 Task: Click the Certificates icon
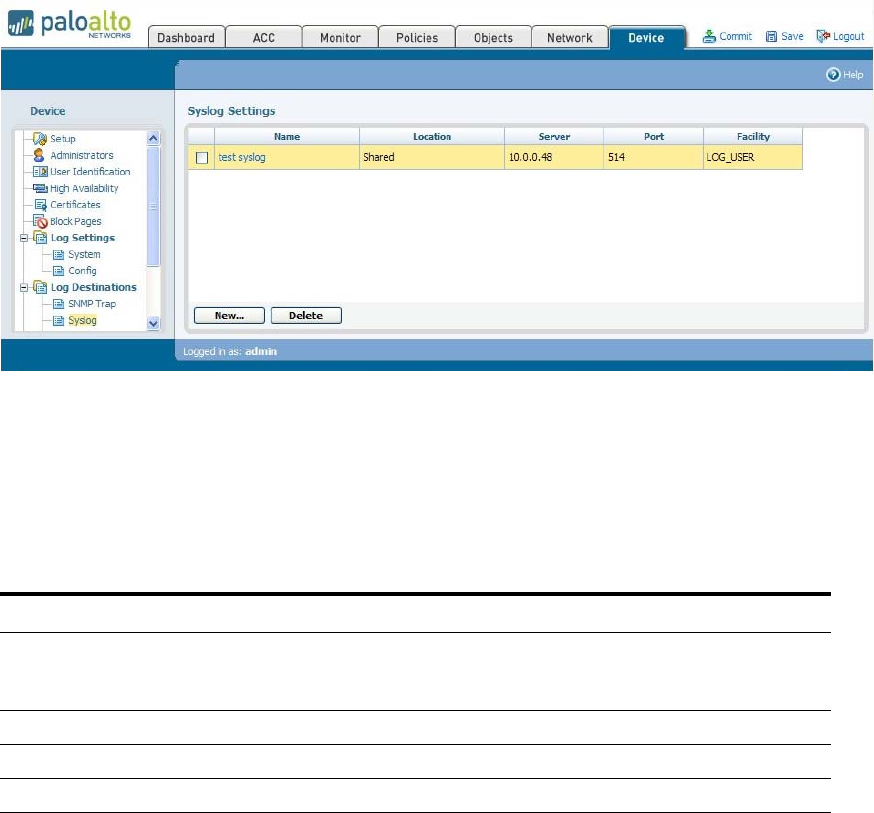40,205
